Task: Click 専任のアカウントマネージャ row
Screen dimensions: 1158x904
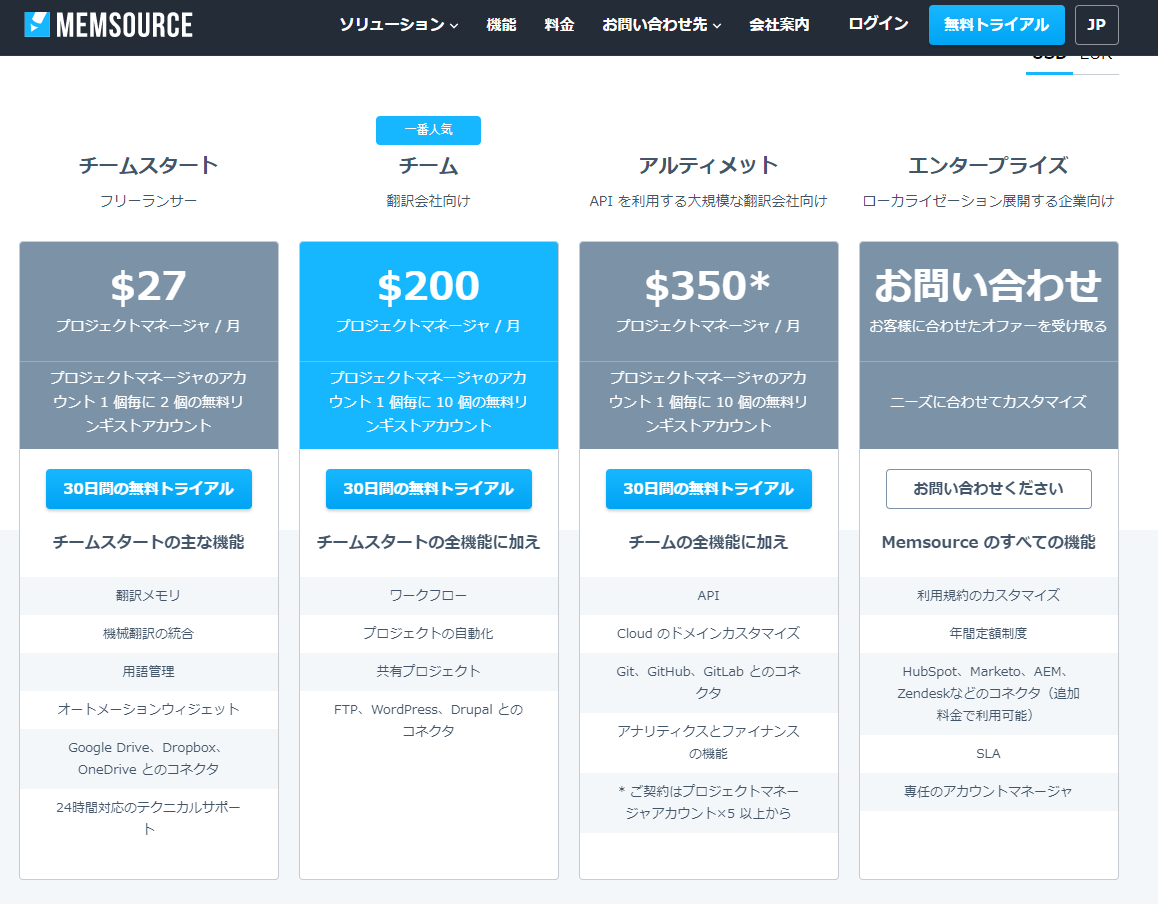Action: [988, 792]
